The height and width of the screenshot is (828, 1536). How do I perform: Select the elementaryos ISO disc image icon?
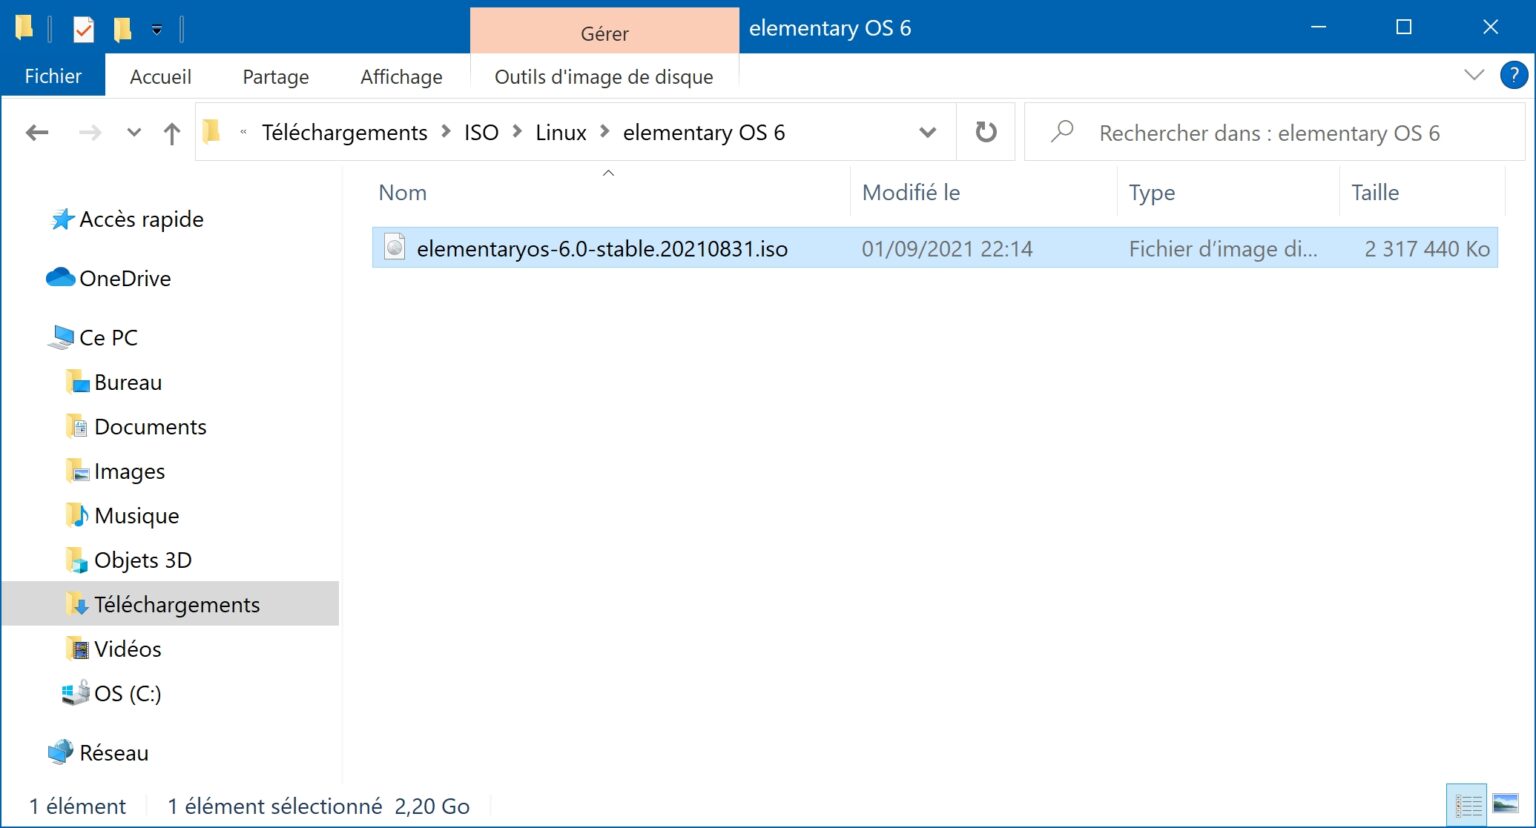tap(396, 248)
